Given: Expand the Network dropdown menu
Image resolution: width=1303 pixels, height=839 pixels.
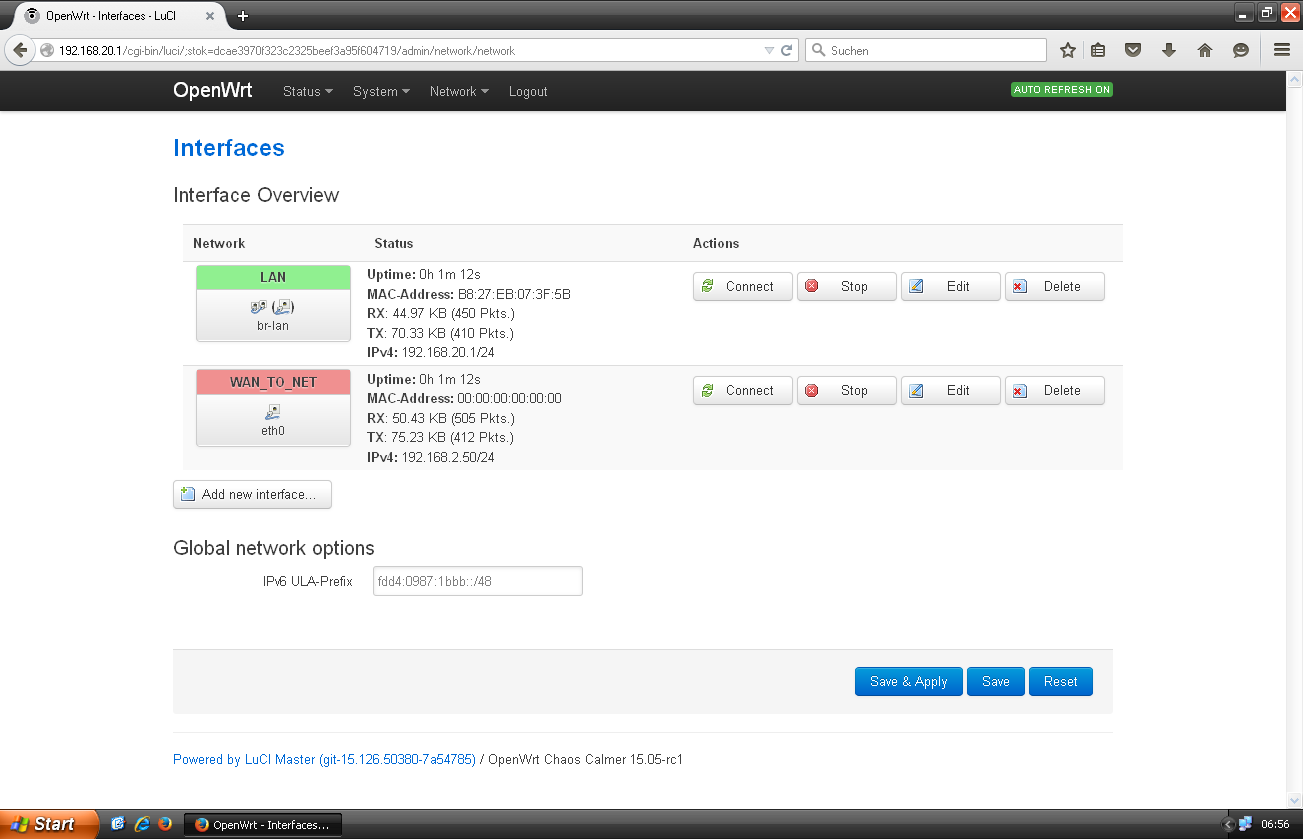Looking at the screenshot, I should pyautogui.click(x=458, y=92).
